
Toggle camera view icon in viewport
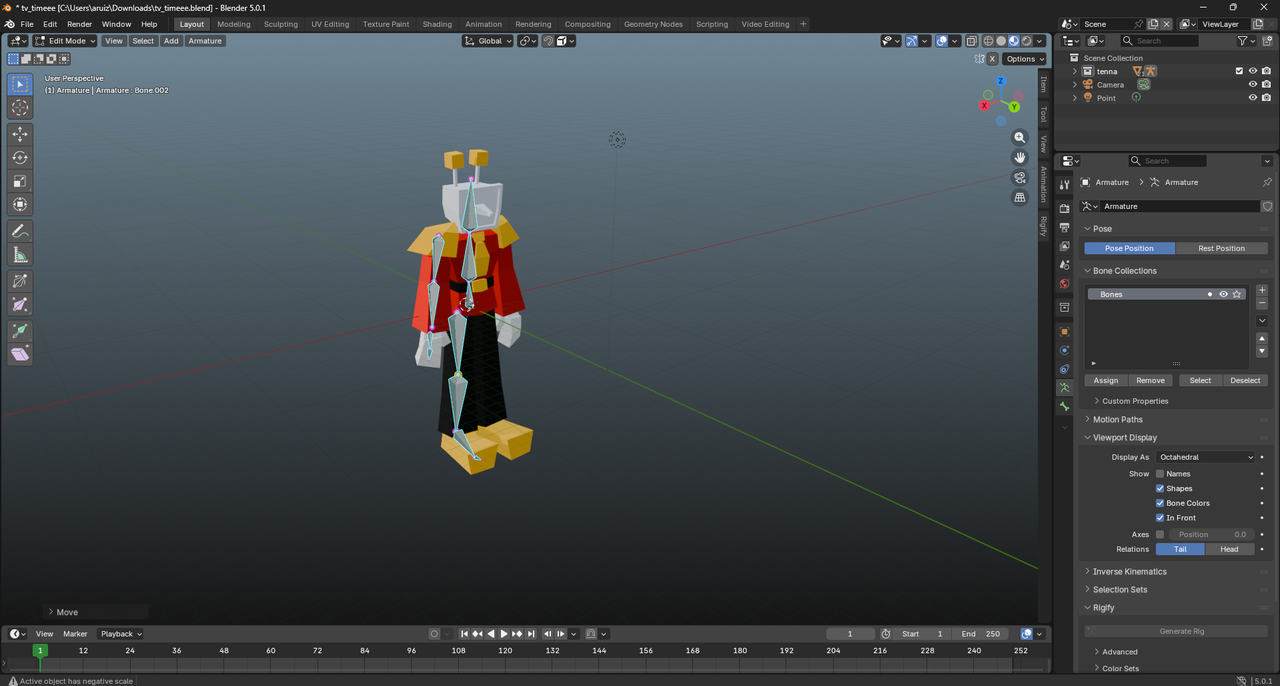pos(1020,177)
